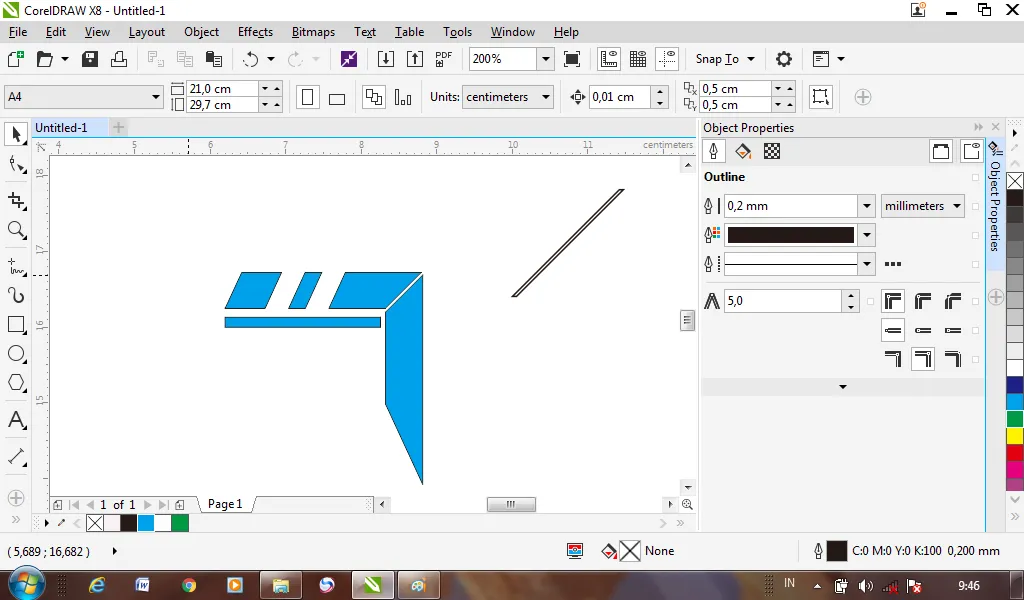Open CorelDRAW from Windows taskbar
Viewport: 1024px width, 600px height.
[x=373, y=585]
